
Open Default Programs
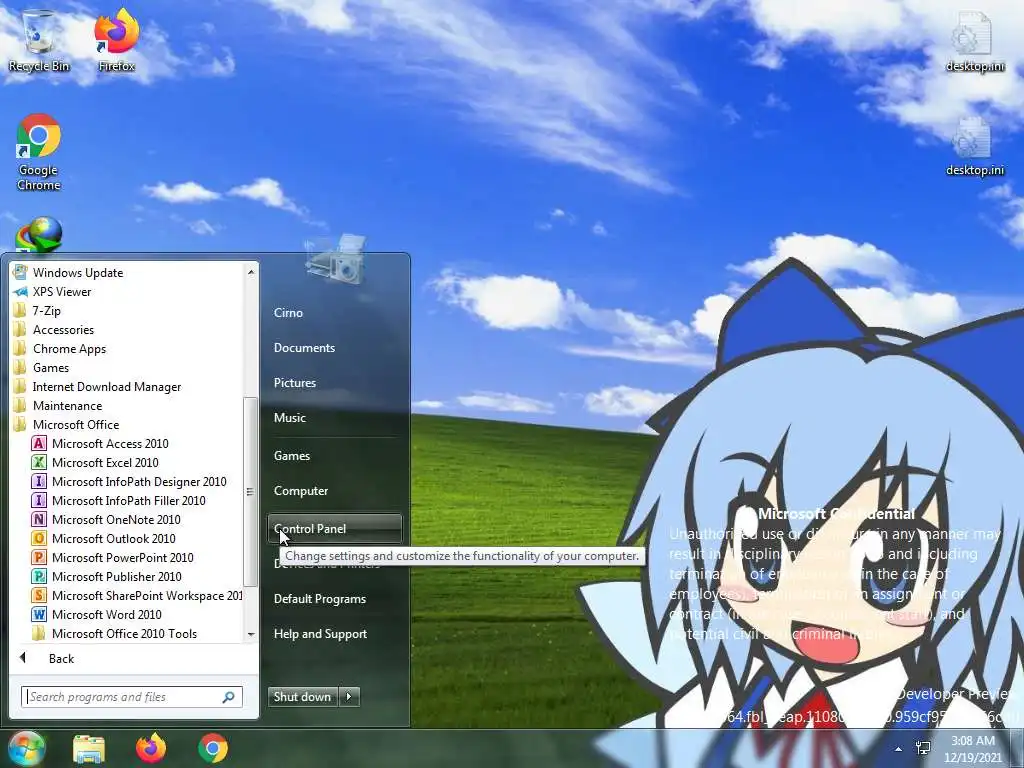320,599
